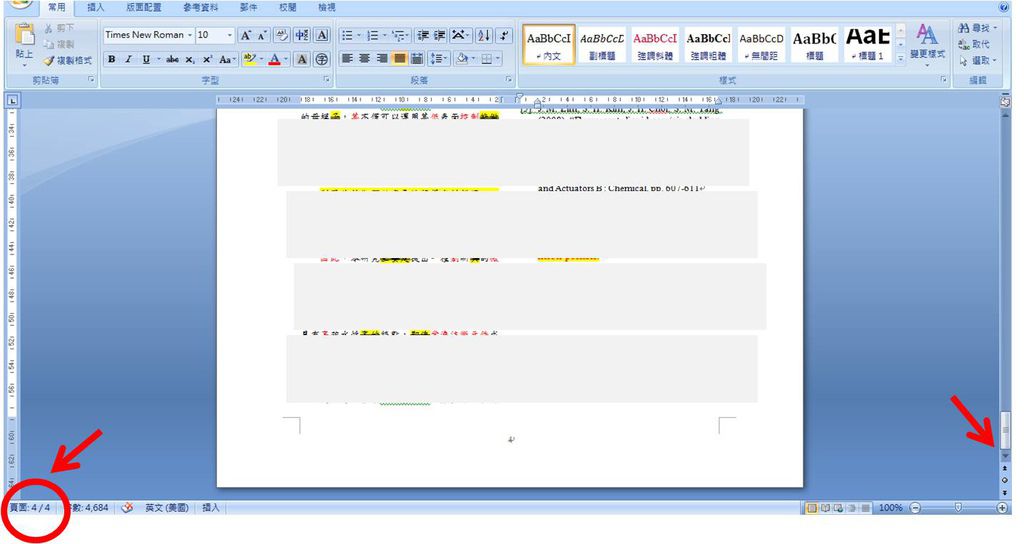Align text left
This screenshot has height=544, width=1024.
[347, 59]
